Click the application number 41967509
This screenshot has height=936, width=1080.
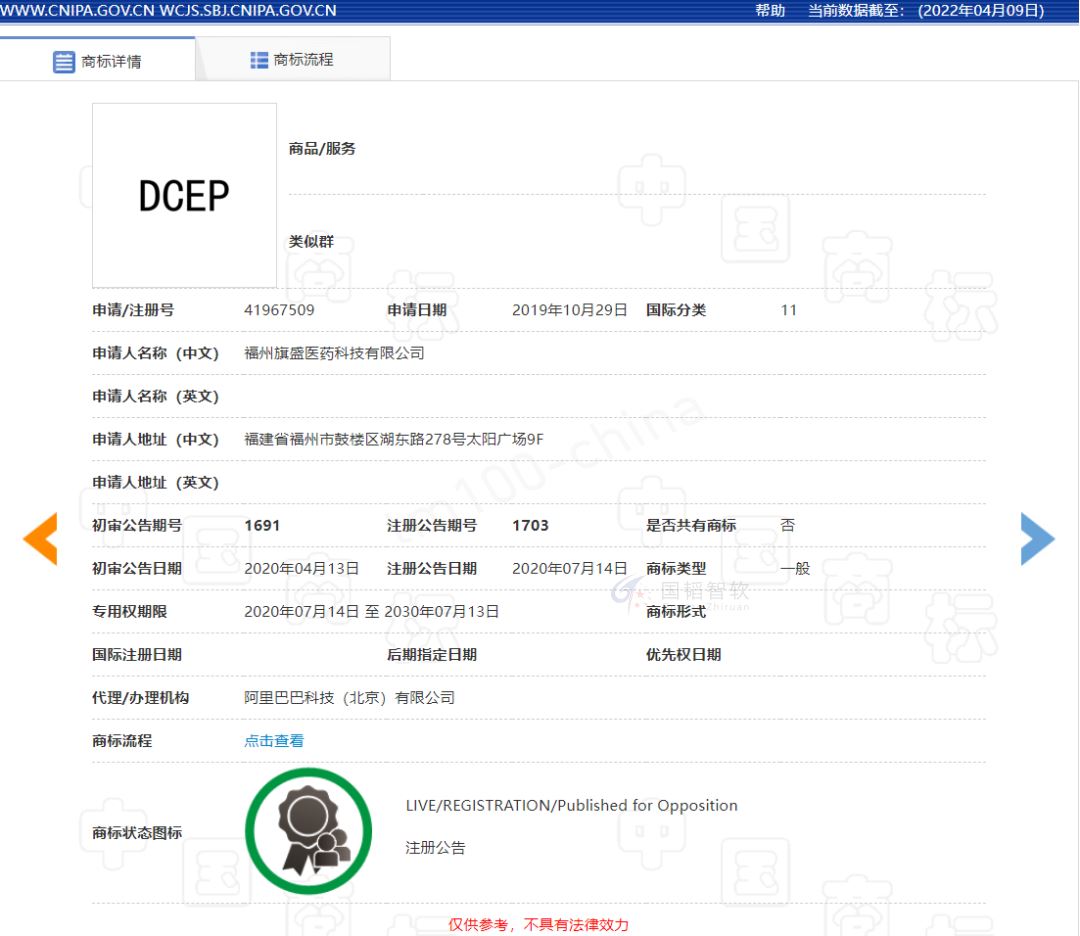click(279, 310)
